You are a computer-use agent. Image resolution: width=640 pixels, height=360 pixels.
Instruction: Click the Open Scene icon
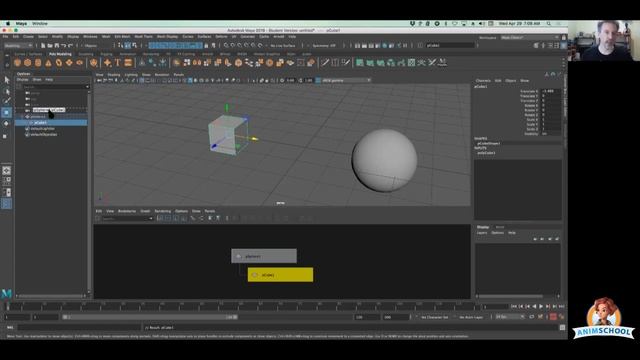coord(50,46)
